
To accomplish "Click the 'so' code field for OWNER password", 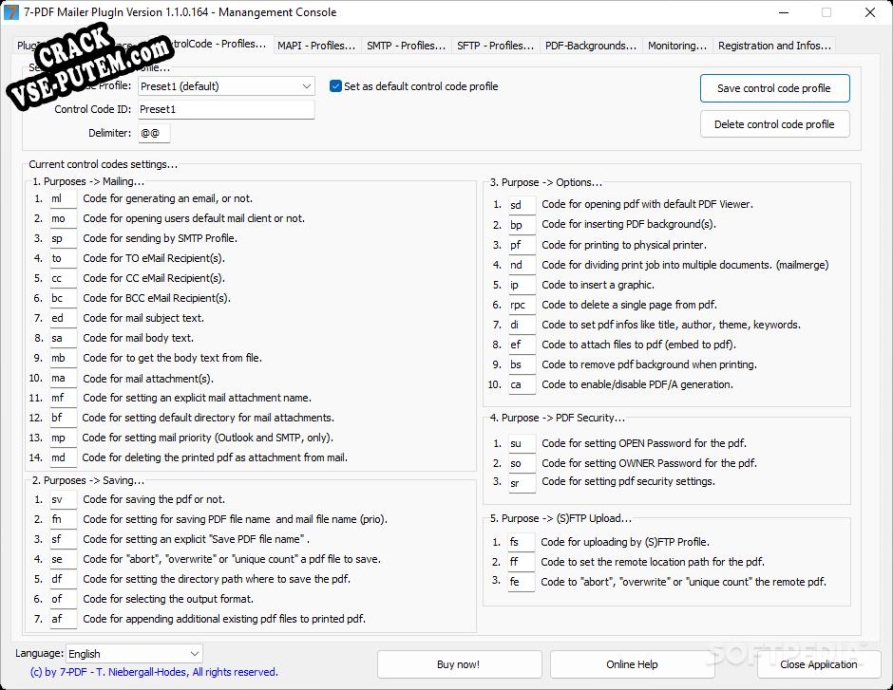I will click(522, 463).
